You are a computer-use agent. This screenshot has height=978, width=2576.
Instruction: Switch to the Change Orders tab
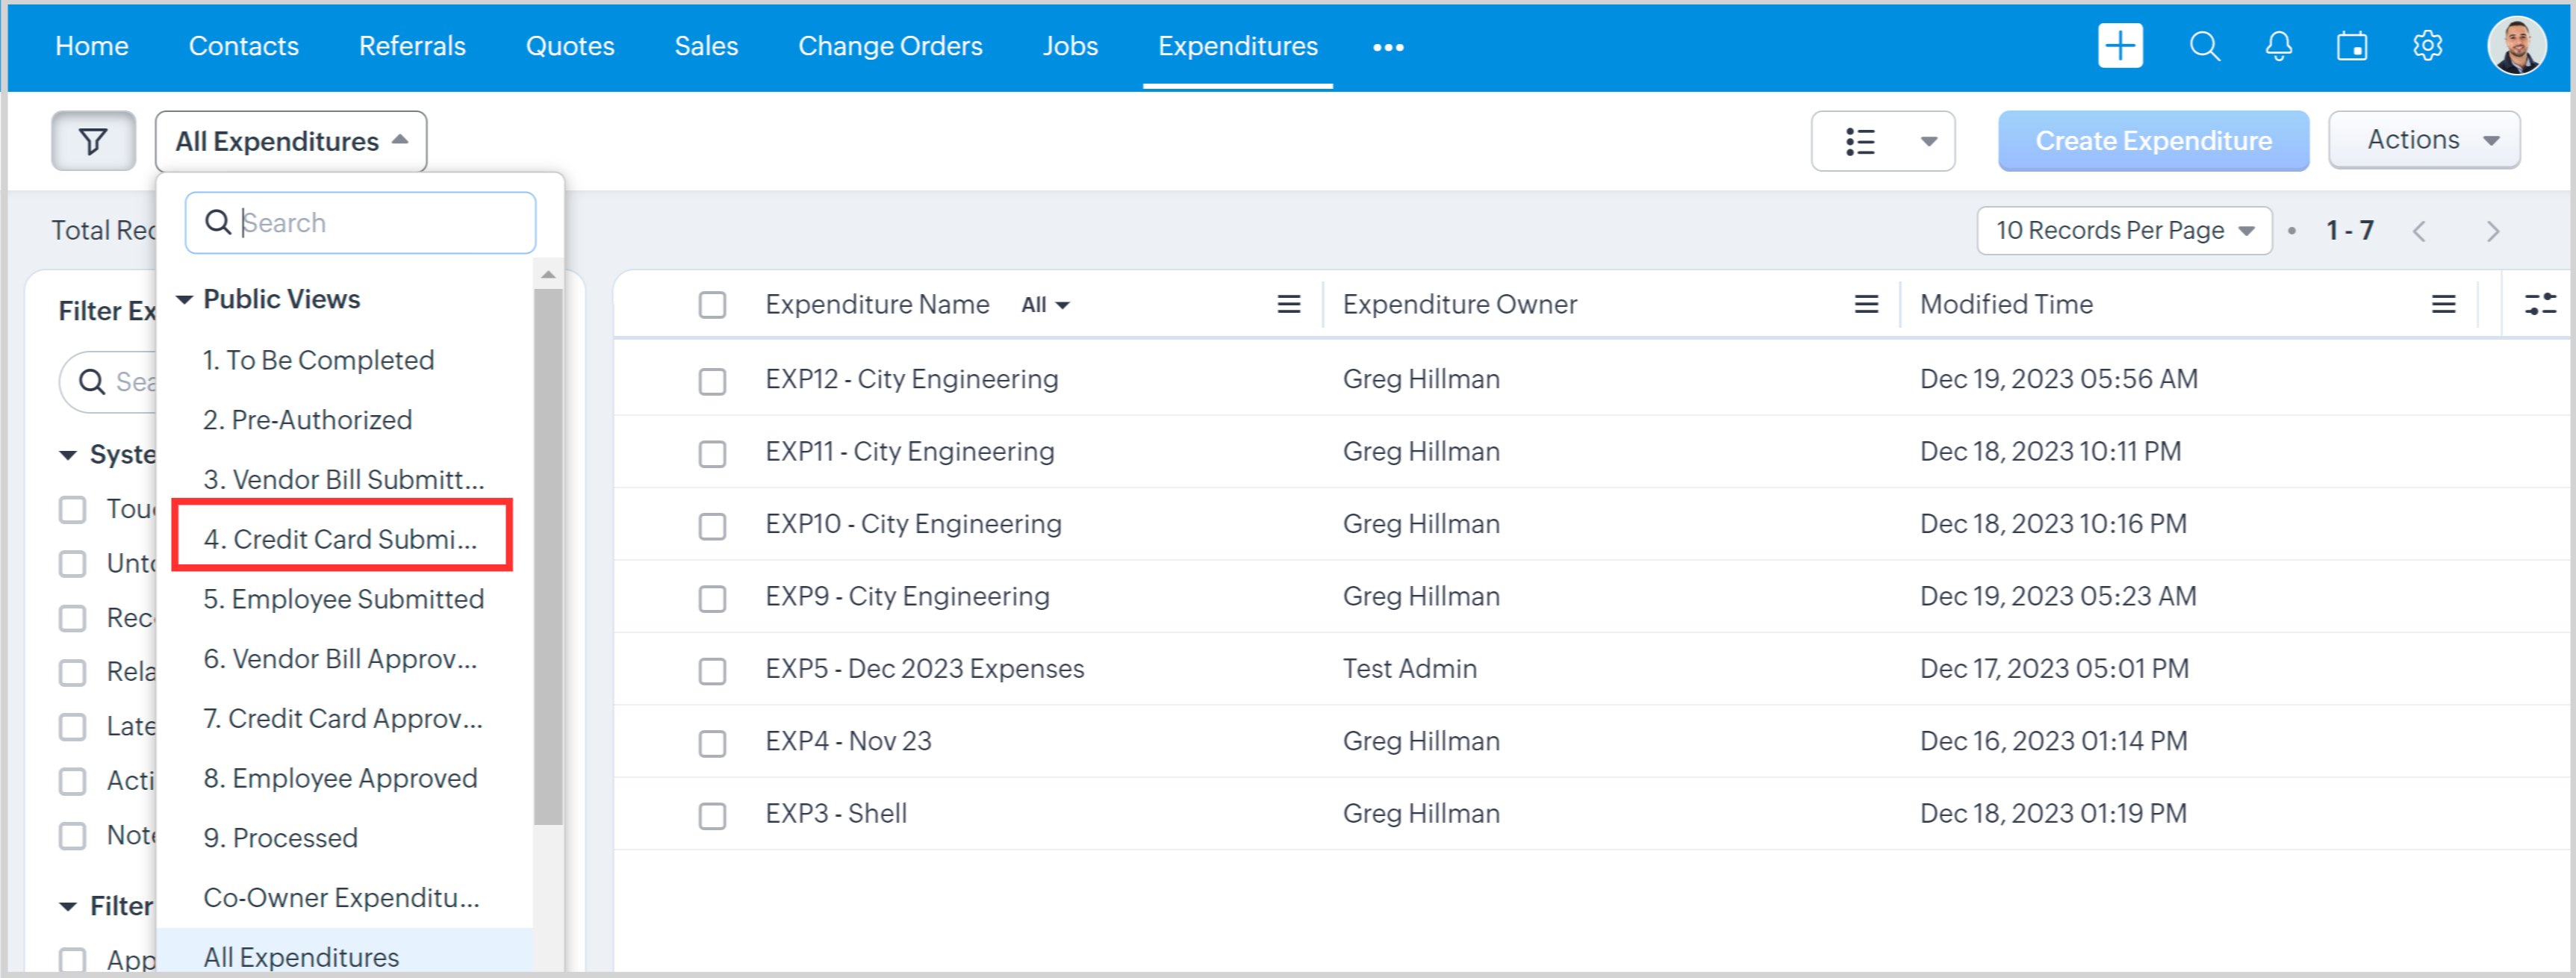tap(889, 46)
